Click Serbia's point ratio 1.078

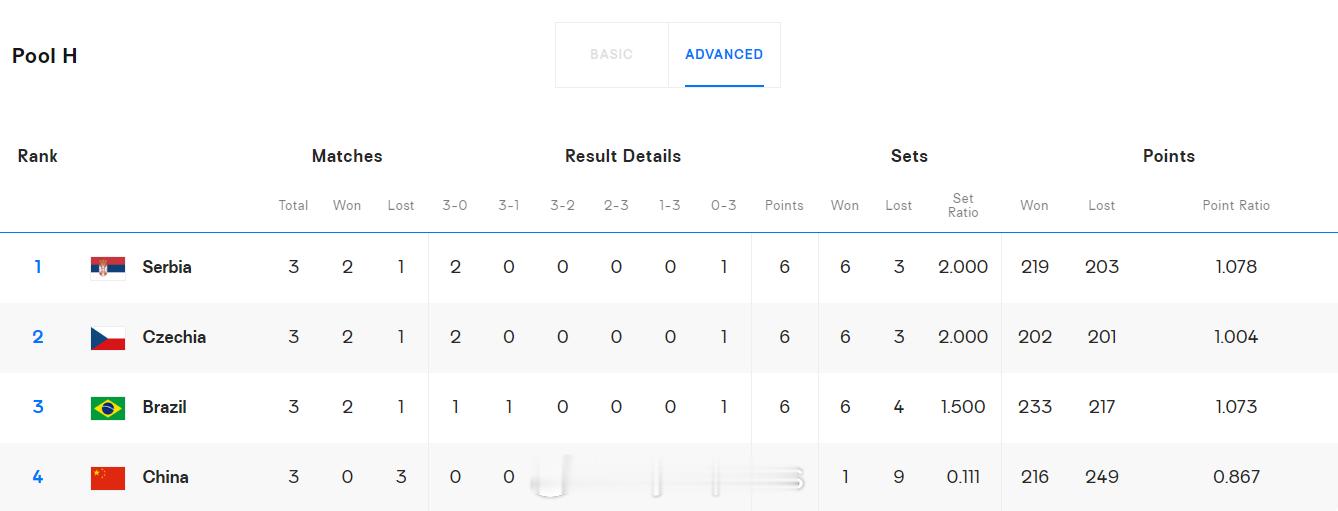click(1236, 267)
